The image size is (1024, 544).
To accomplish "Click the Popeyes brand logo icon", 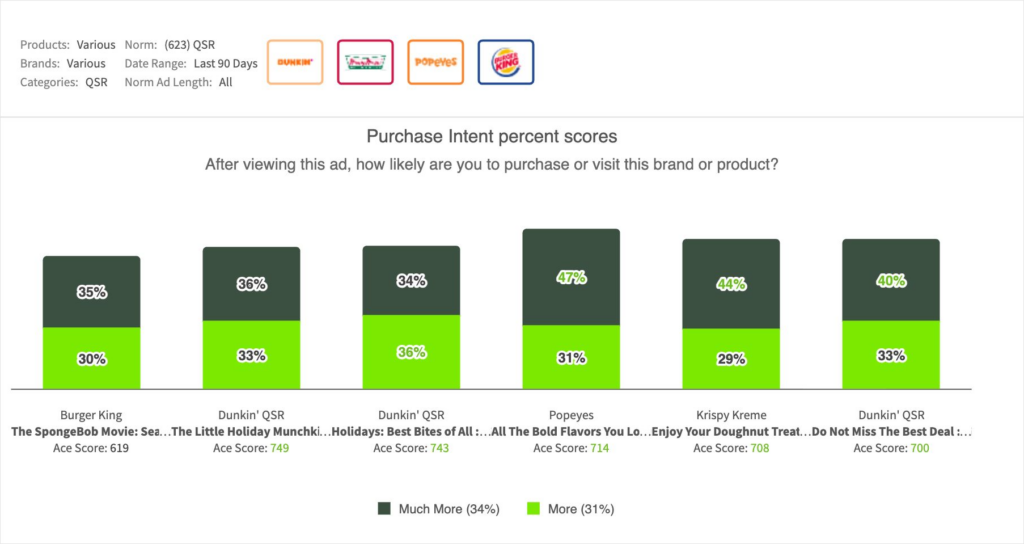I will (x=435, y=62).
